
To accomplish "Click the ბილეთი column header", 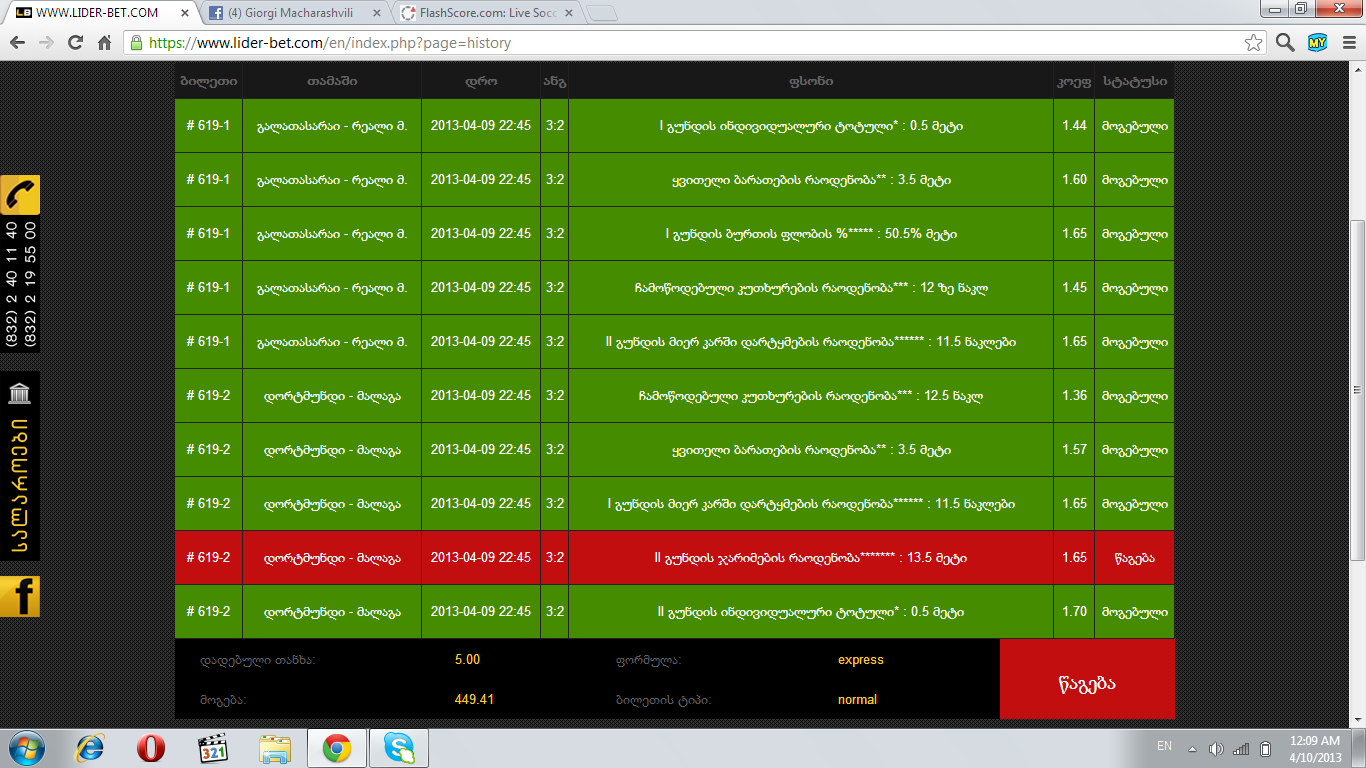I will coord(209,81).
